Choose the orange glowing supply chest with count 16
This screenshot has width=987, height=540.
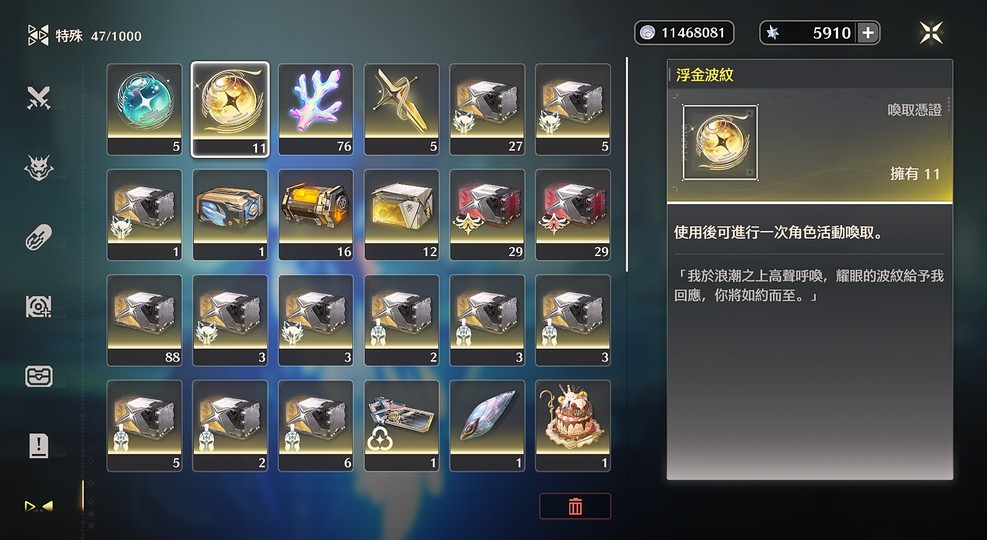[315, 215]
